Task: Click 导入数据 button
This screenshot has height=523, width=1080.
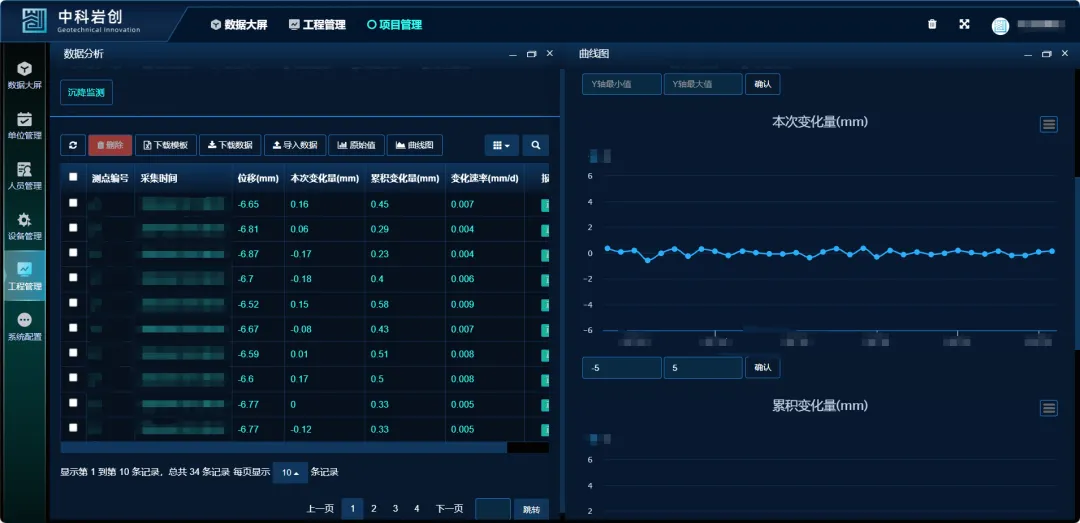Action: (x=295, y=145)
